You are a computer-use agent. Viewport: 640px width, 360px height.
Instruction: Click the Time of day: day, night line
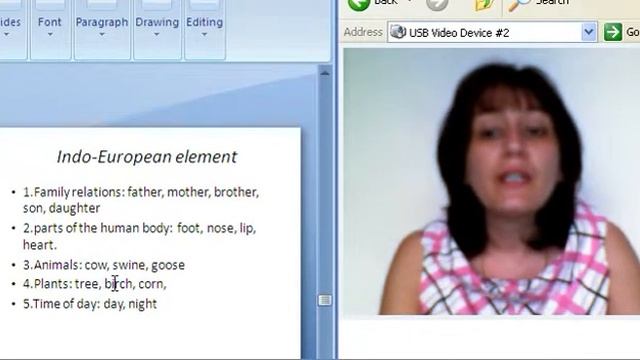pos(90,304)
